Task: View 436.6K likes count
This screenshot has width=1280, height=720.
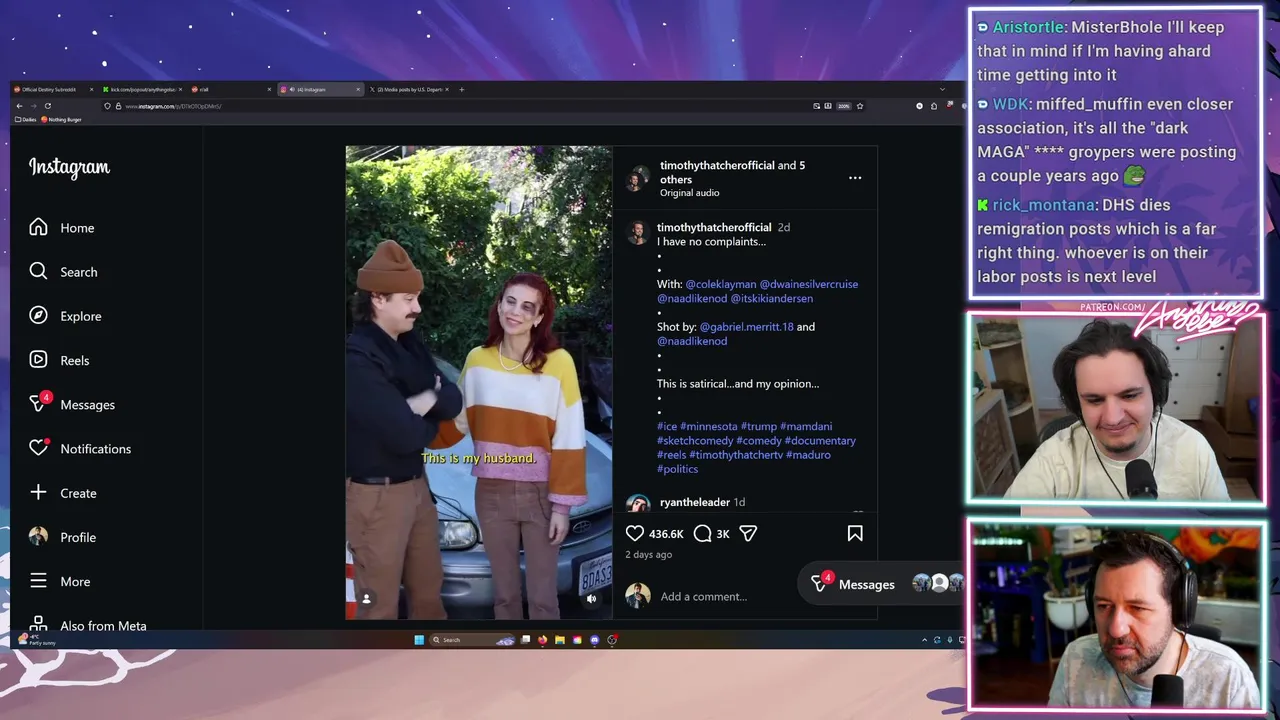Action: 666,534
